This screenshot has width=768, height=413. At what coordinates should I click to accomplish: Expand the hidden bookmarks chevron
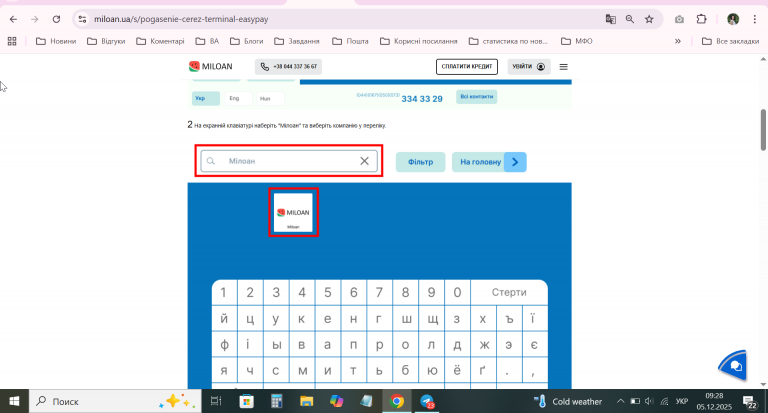point(677,41)
